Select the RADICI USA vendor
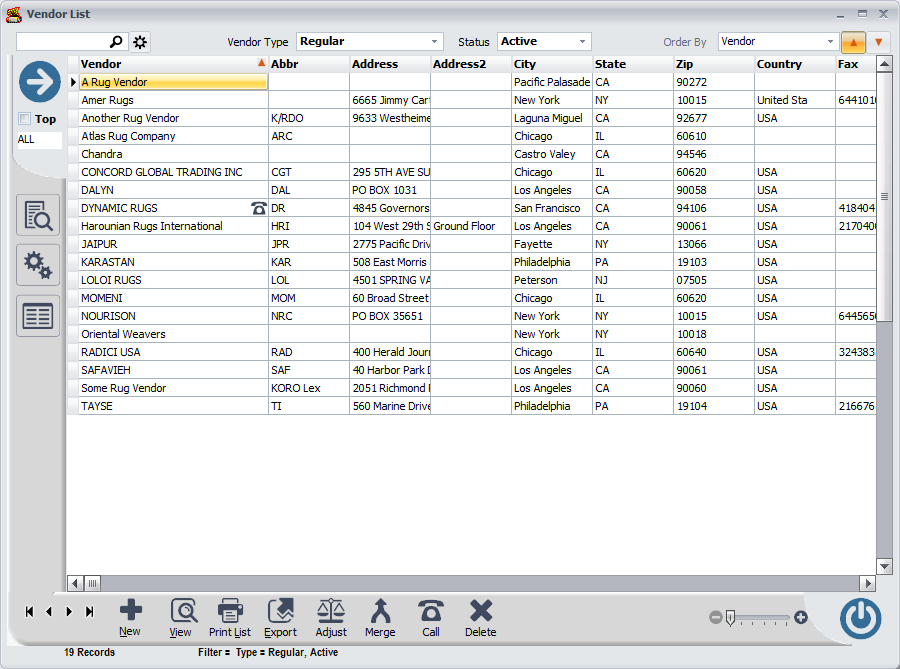The height and width of the screenshot is (669, 900). point(173,352)
